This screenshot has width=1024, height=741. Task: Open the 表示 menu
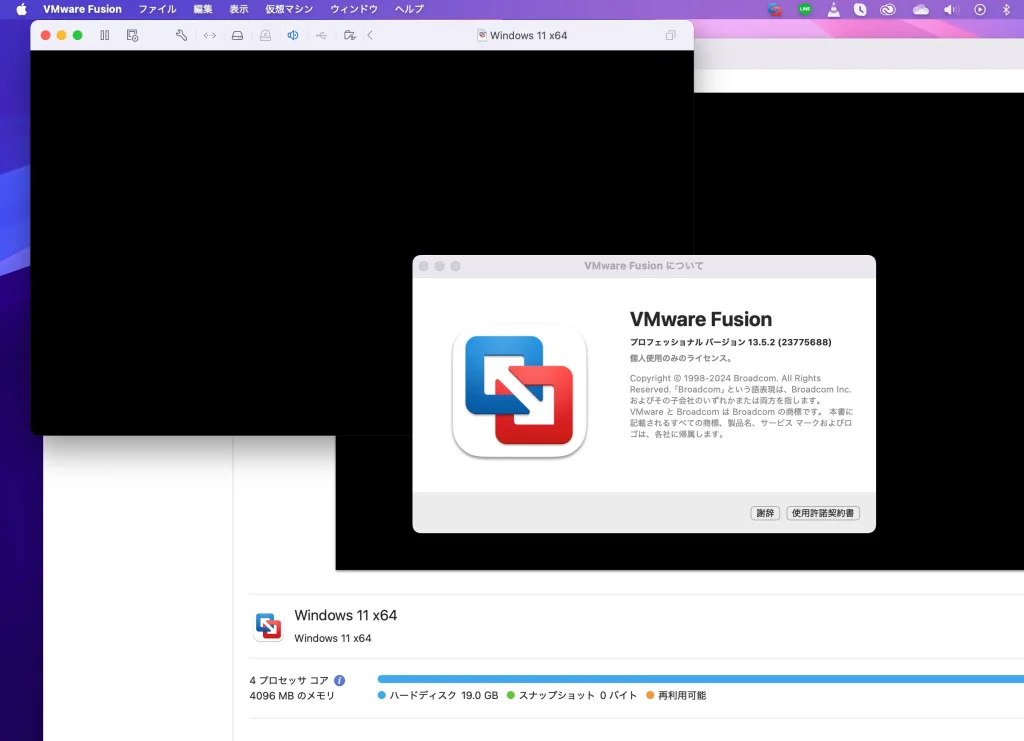coord(239,9)
